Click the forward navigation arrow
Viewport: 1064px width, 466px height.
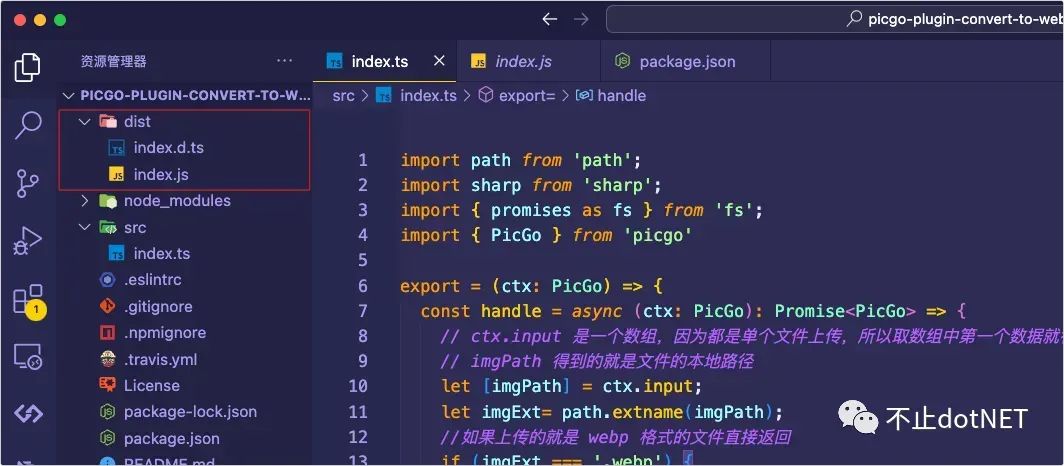582,20
